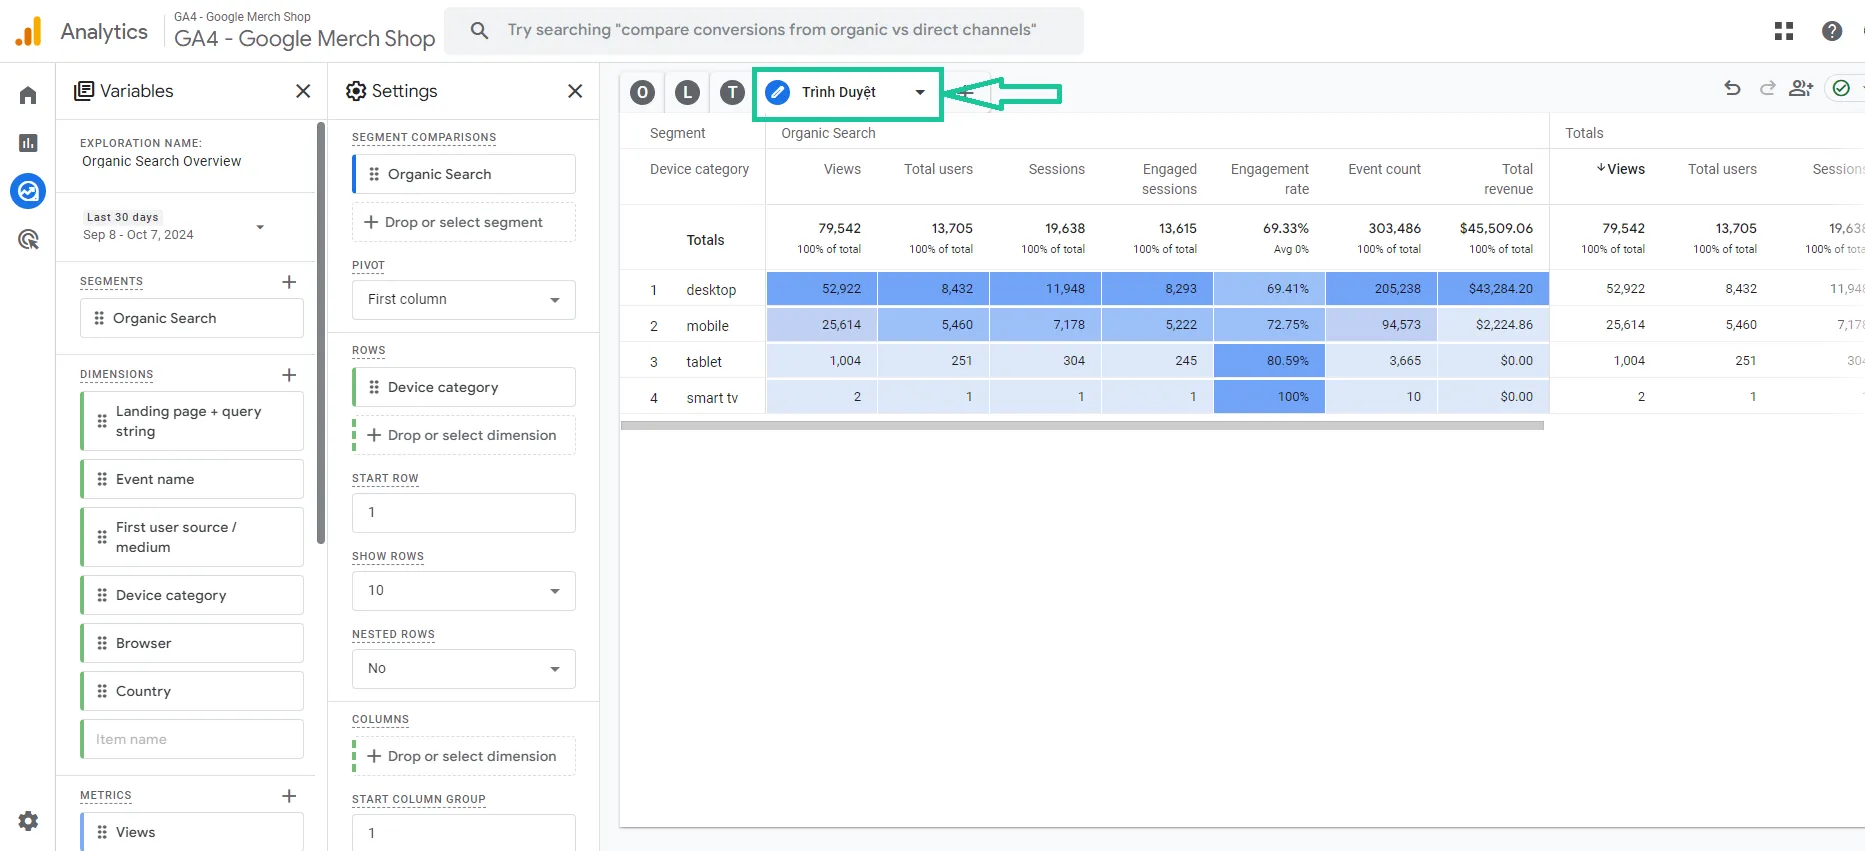This screenshot has width=1865, height=851.
Task: Click Drop or select dimension under Rows
Action: (464, 435)
